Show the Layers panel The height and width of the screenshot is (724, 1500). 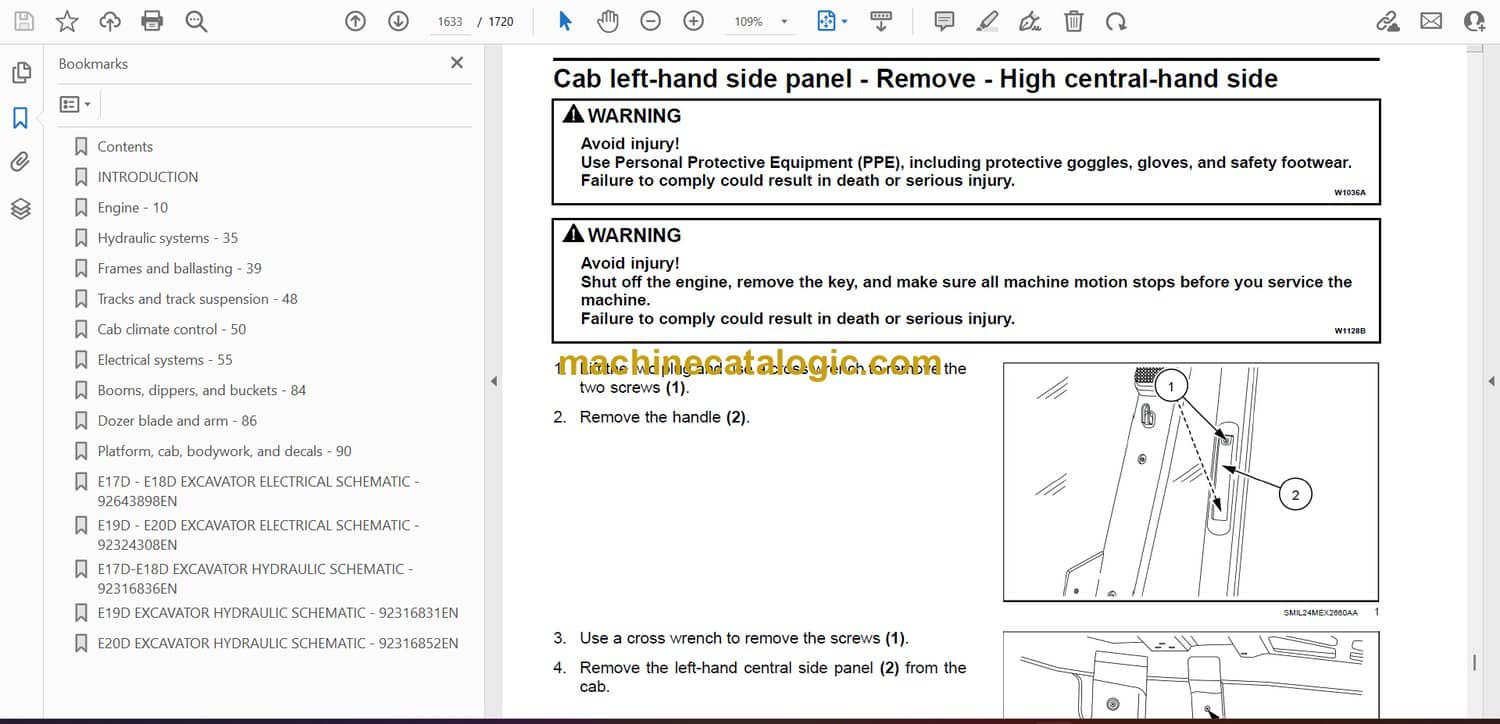[x=20, y=208]
